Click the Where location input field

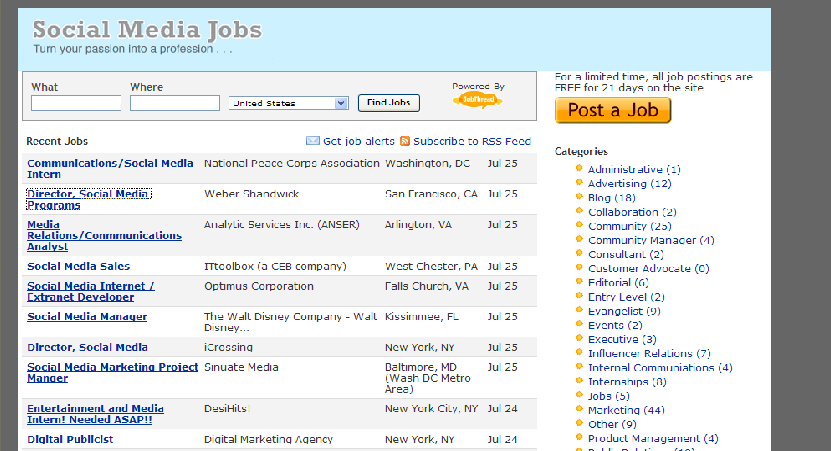[x=175, y=103]
